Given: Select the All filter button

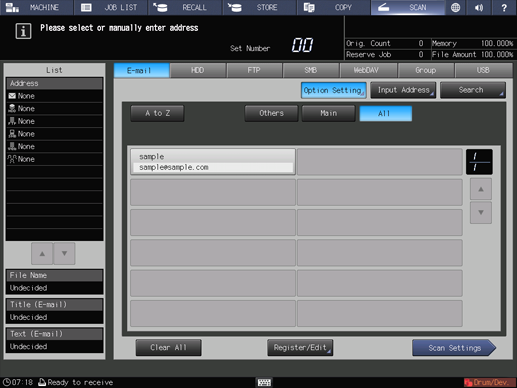Looking at the screenshot, I should point(386,114).
